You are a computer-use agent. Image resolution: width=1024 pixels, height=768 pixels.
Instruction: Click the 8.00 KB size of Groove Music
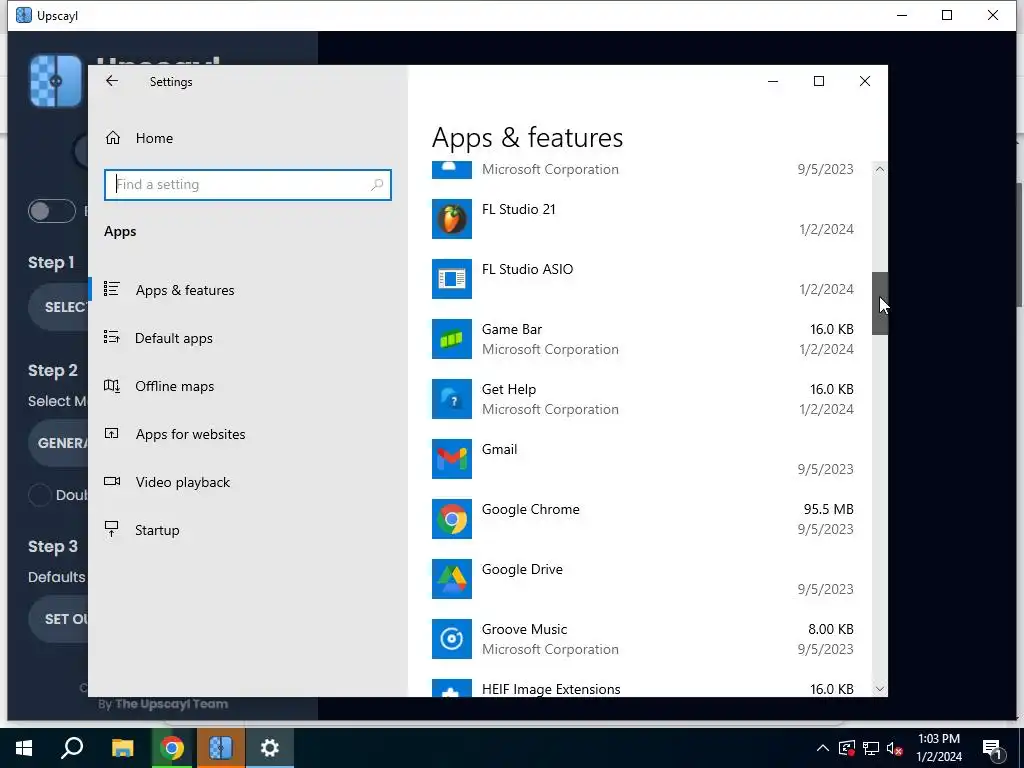(831, 630)
